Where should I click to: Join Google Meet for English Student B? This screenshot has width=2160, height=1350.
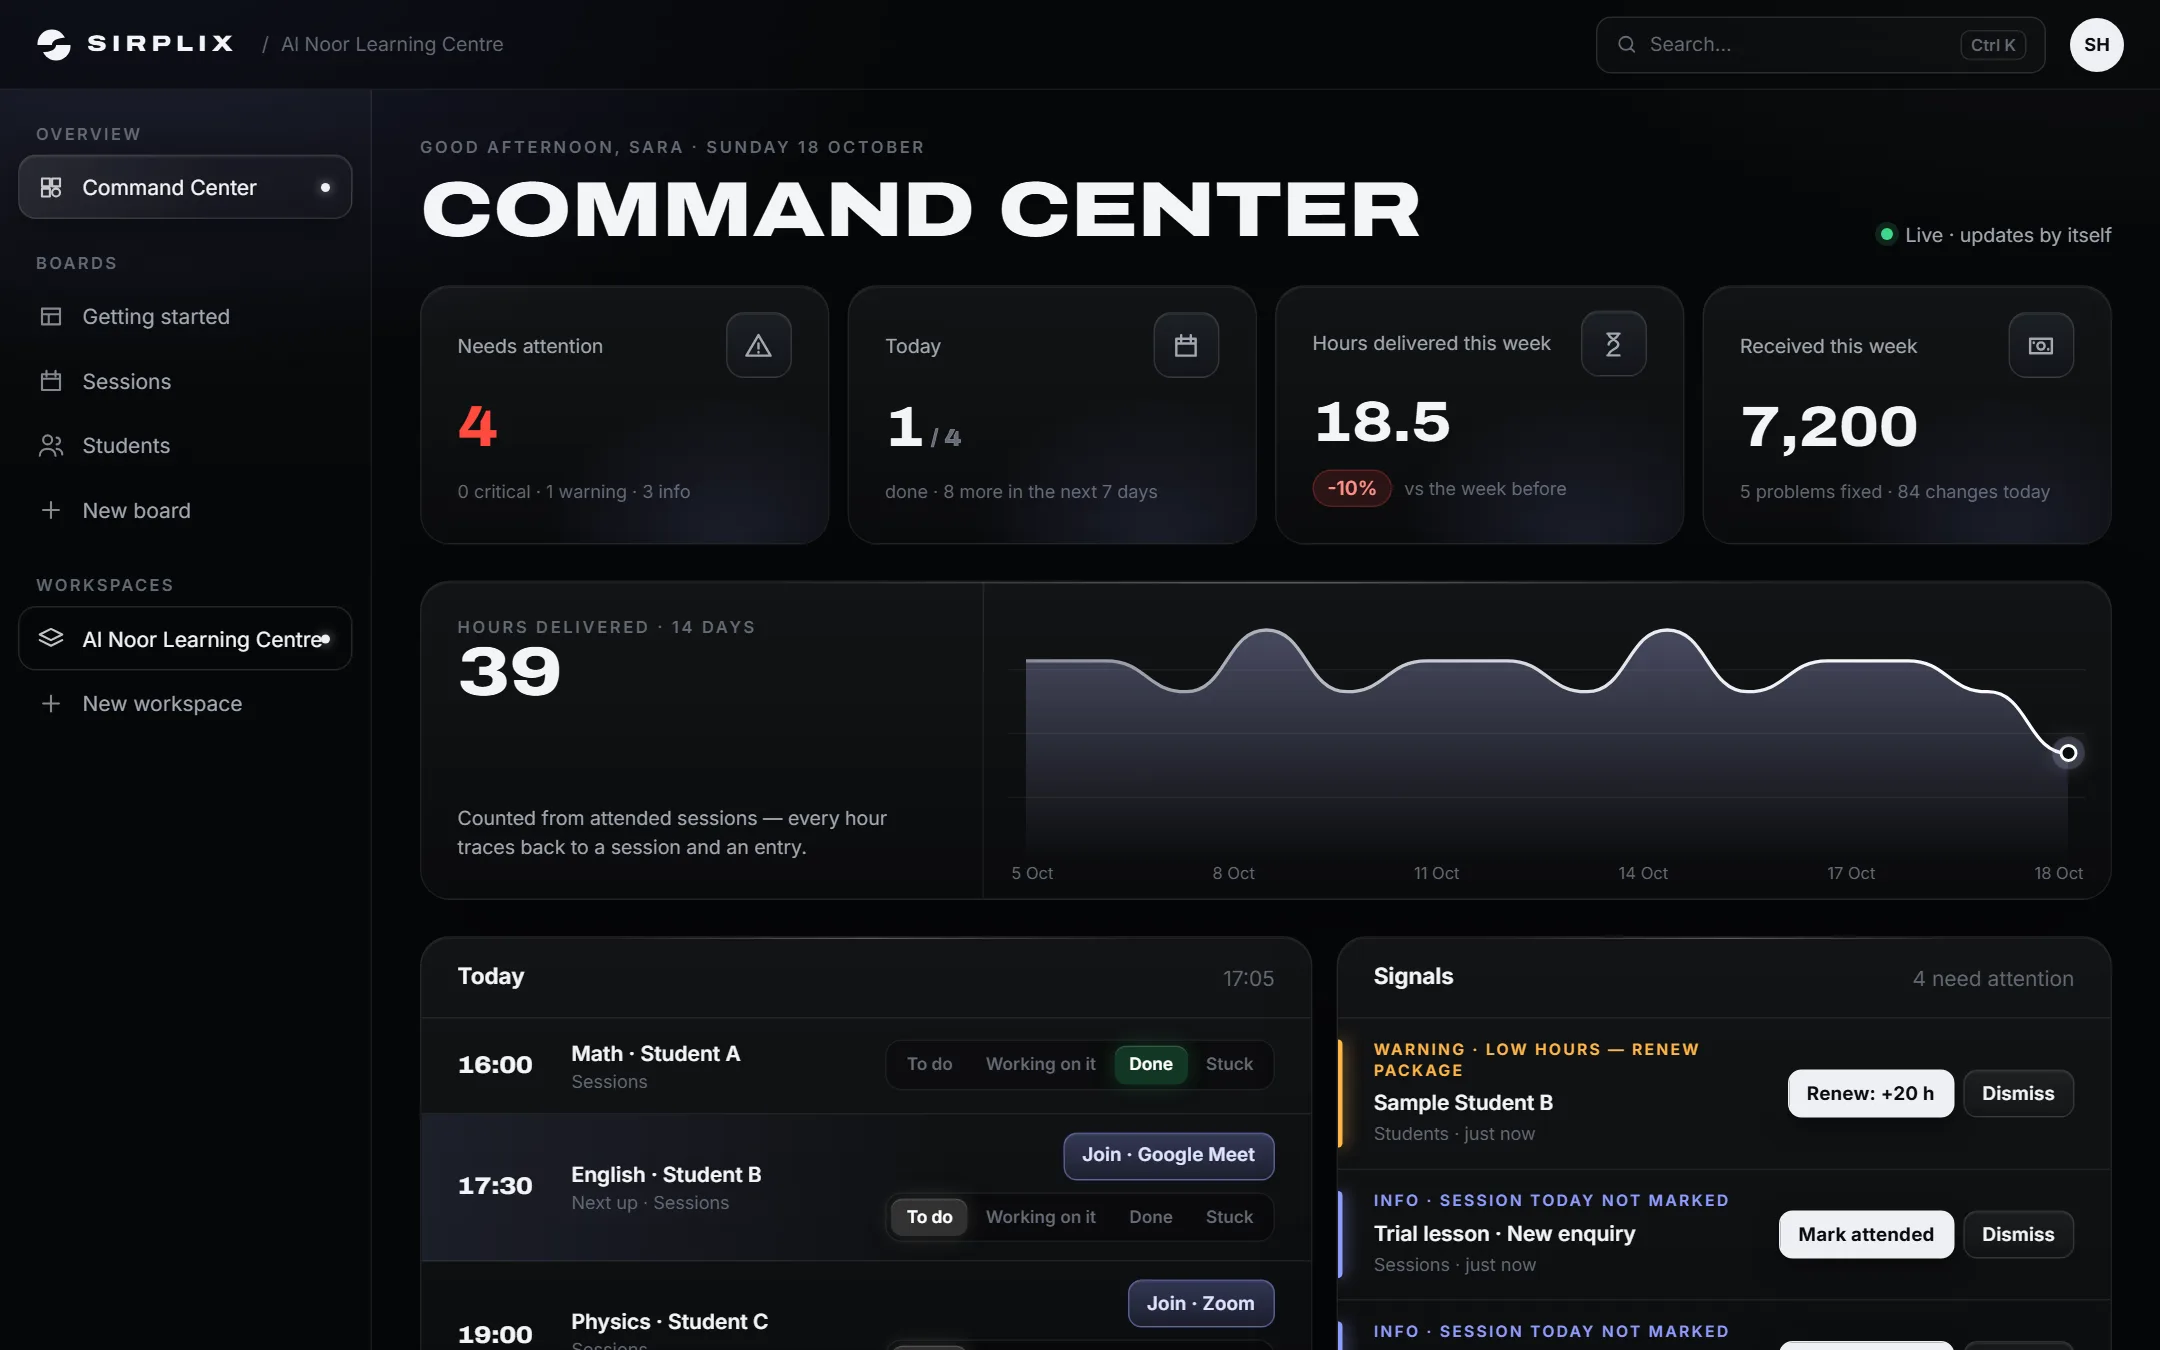coord(1168,1155)
